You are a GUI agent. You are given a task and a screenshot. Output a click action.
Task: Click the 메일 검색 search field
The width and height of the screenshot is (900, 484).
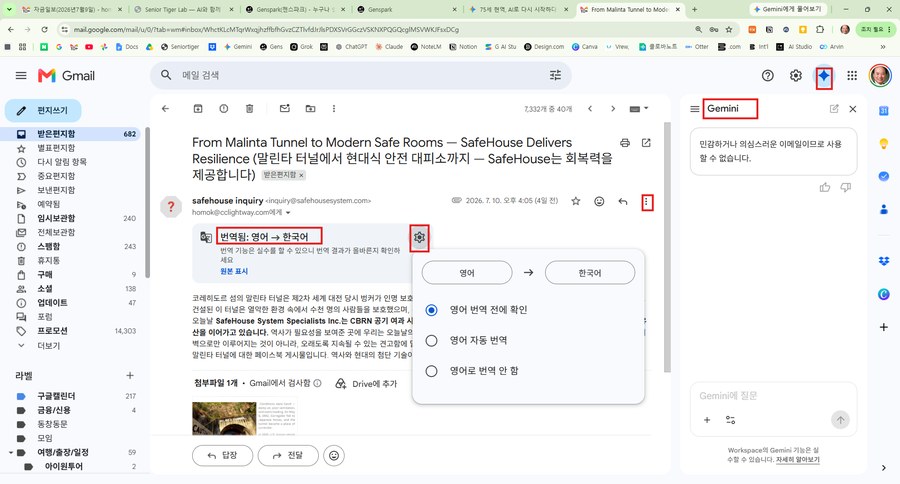[362, 75]
